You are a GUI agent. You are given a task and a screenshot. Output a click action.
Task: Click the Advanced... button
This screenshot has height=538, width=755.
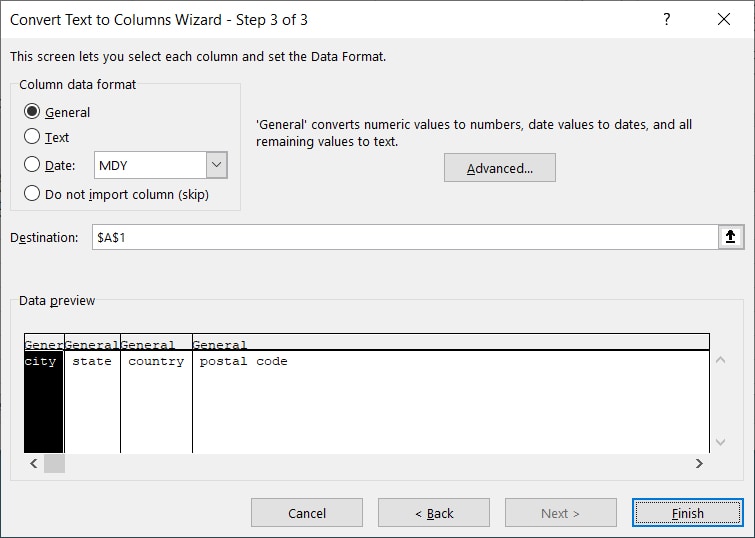point(500,168)
